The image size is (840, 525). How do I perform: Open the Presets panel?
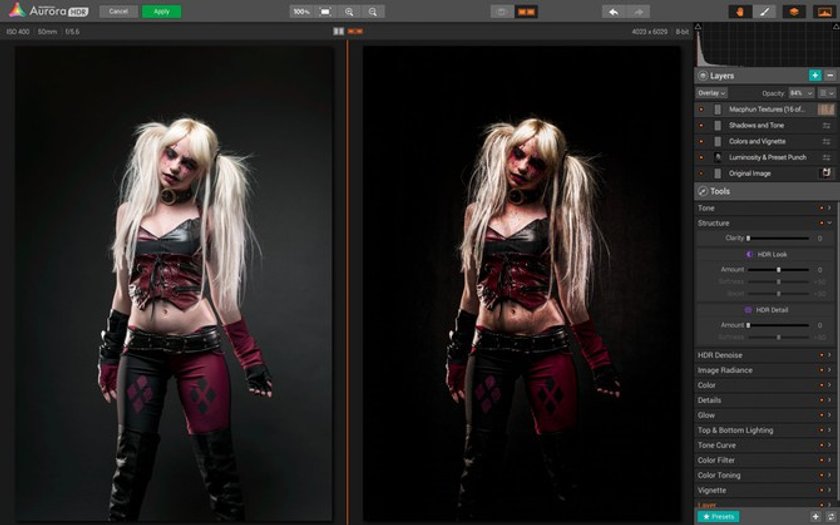718,517
